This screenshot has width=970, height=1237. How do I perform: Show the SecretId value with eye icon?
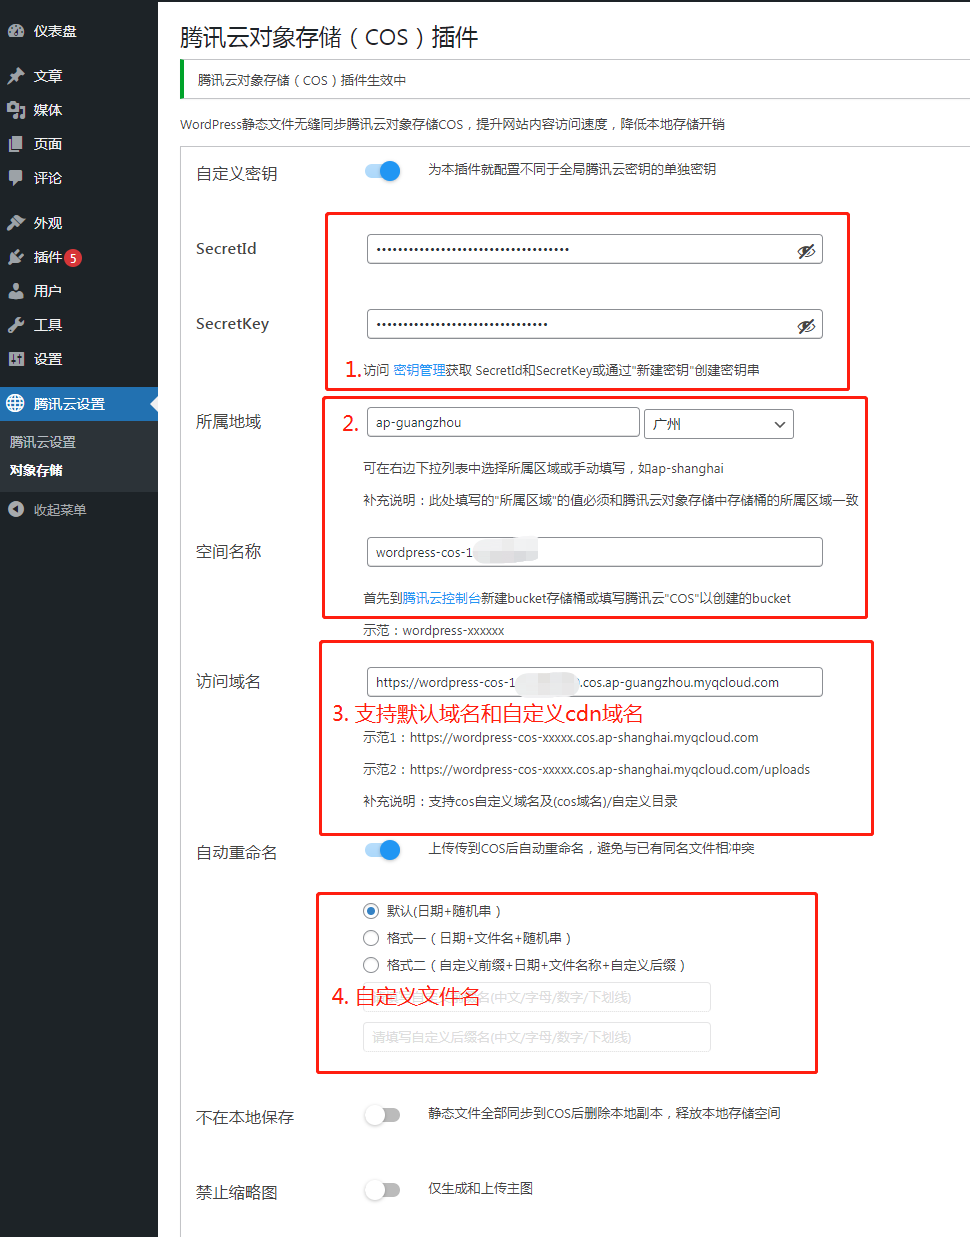coord(806,251)
